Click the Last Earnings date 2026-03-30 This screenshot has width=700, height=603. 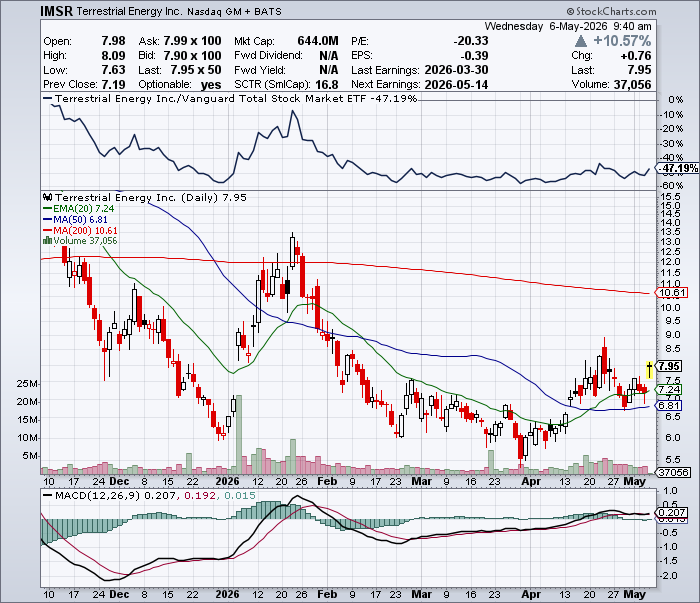[456, 70]
